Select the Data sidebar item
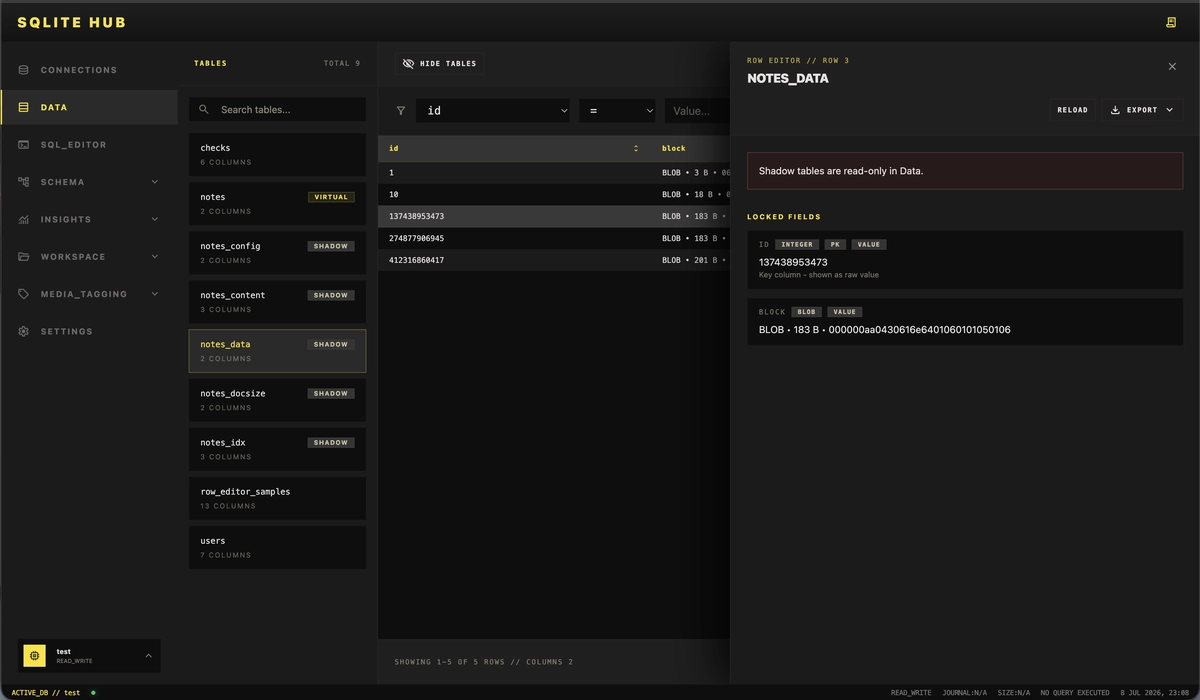 click(89, 107)
